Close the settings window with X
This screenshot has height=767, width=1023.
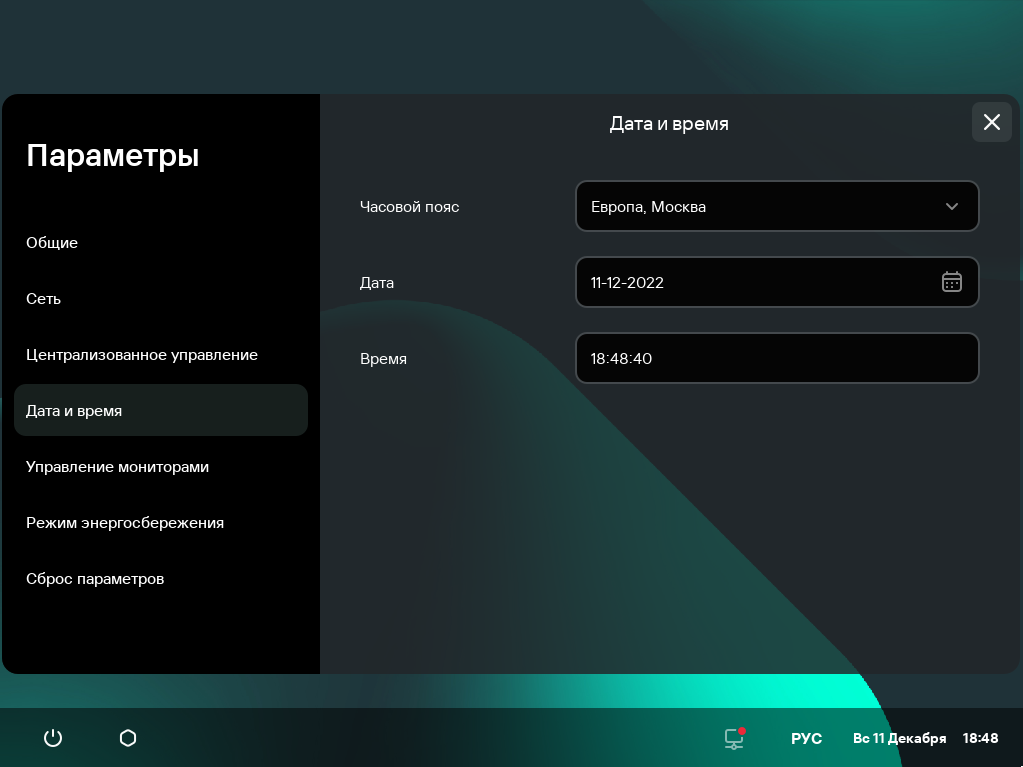(x=991, y=122)
